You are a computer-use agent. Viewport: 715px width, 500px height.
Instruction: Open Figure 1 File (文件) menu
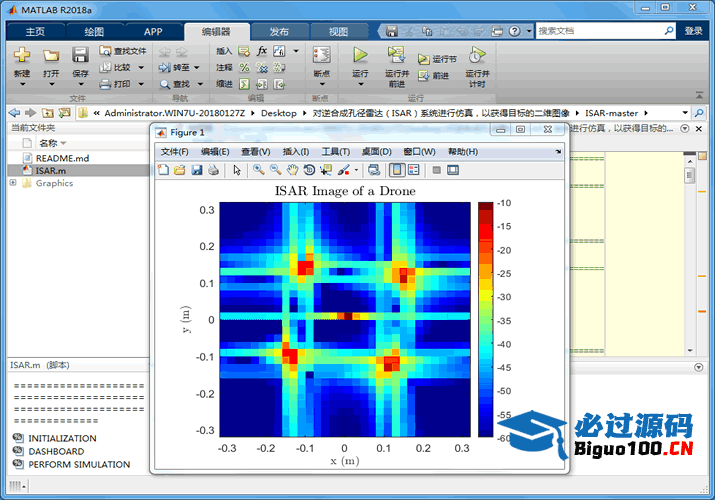pos(174,152)
